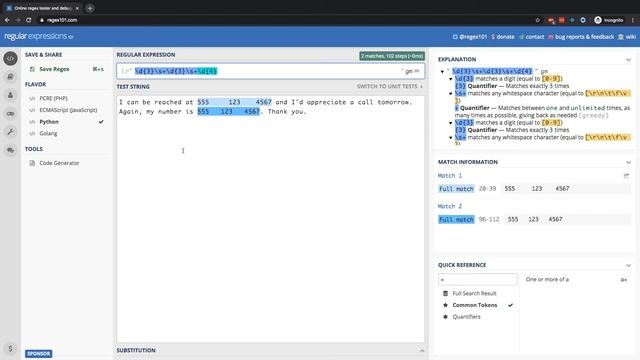Viewport: 640px width, 360px height.
Task: Click the Save Regex disk icon
Action: coord(32,69)
